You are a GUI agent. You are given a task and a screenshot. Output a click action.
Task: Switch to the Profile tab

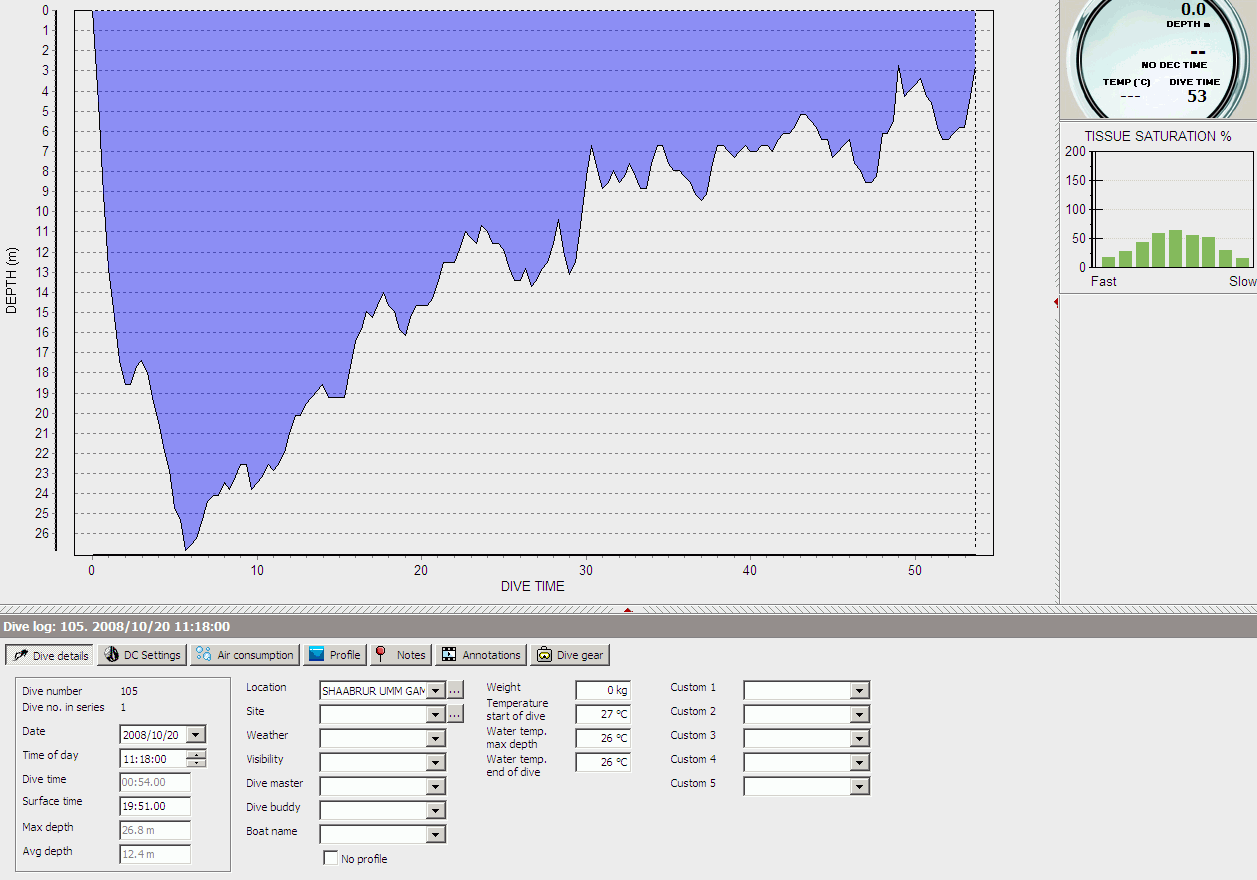(334, 655)
